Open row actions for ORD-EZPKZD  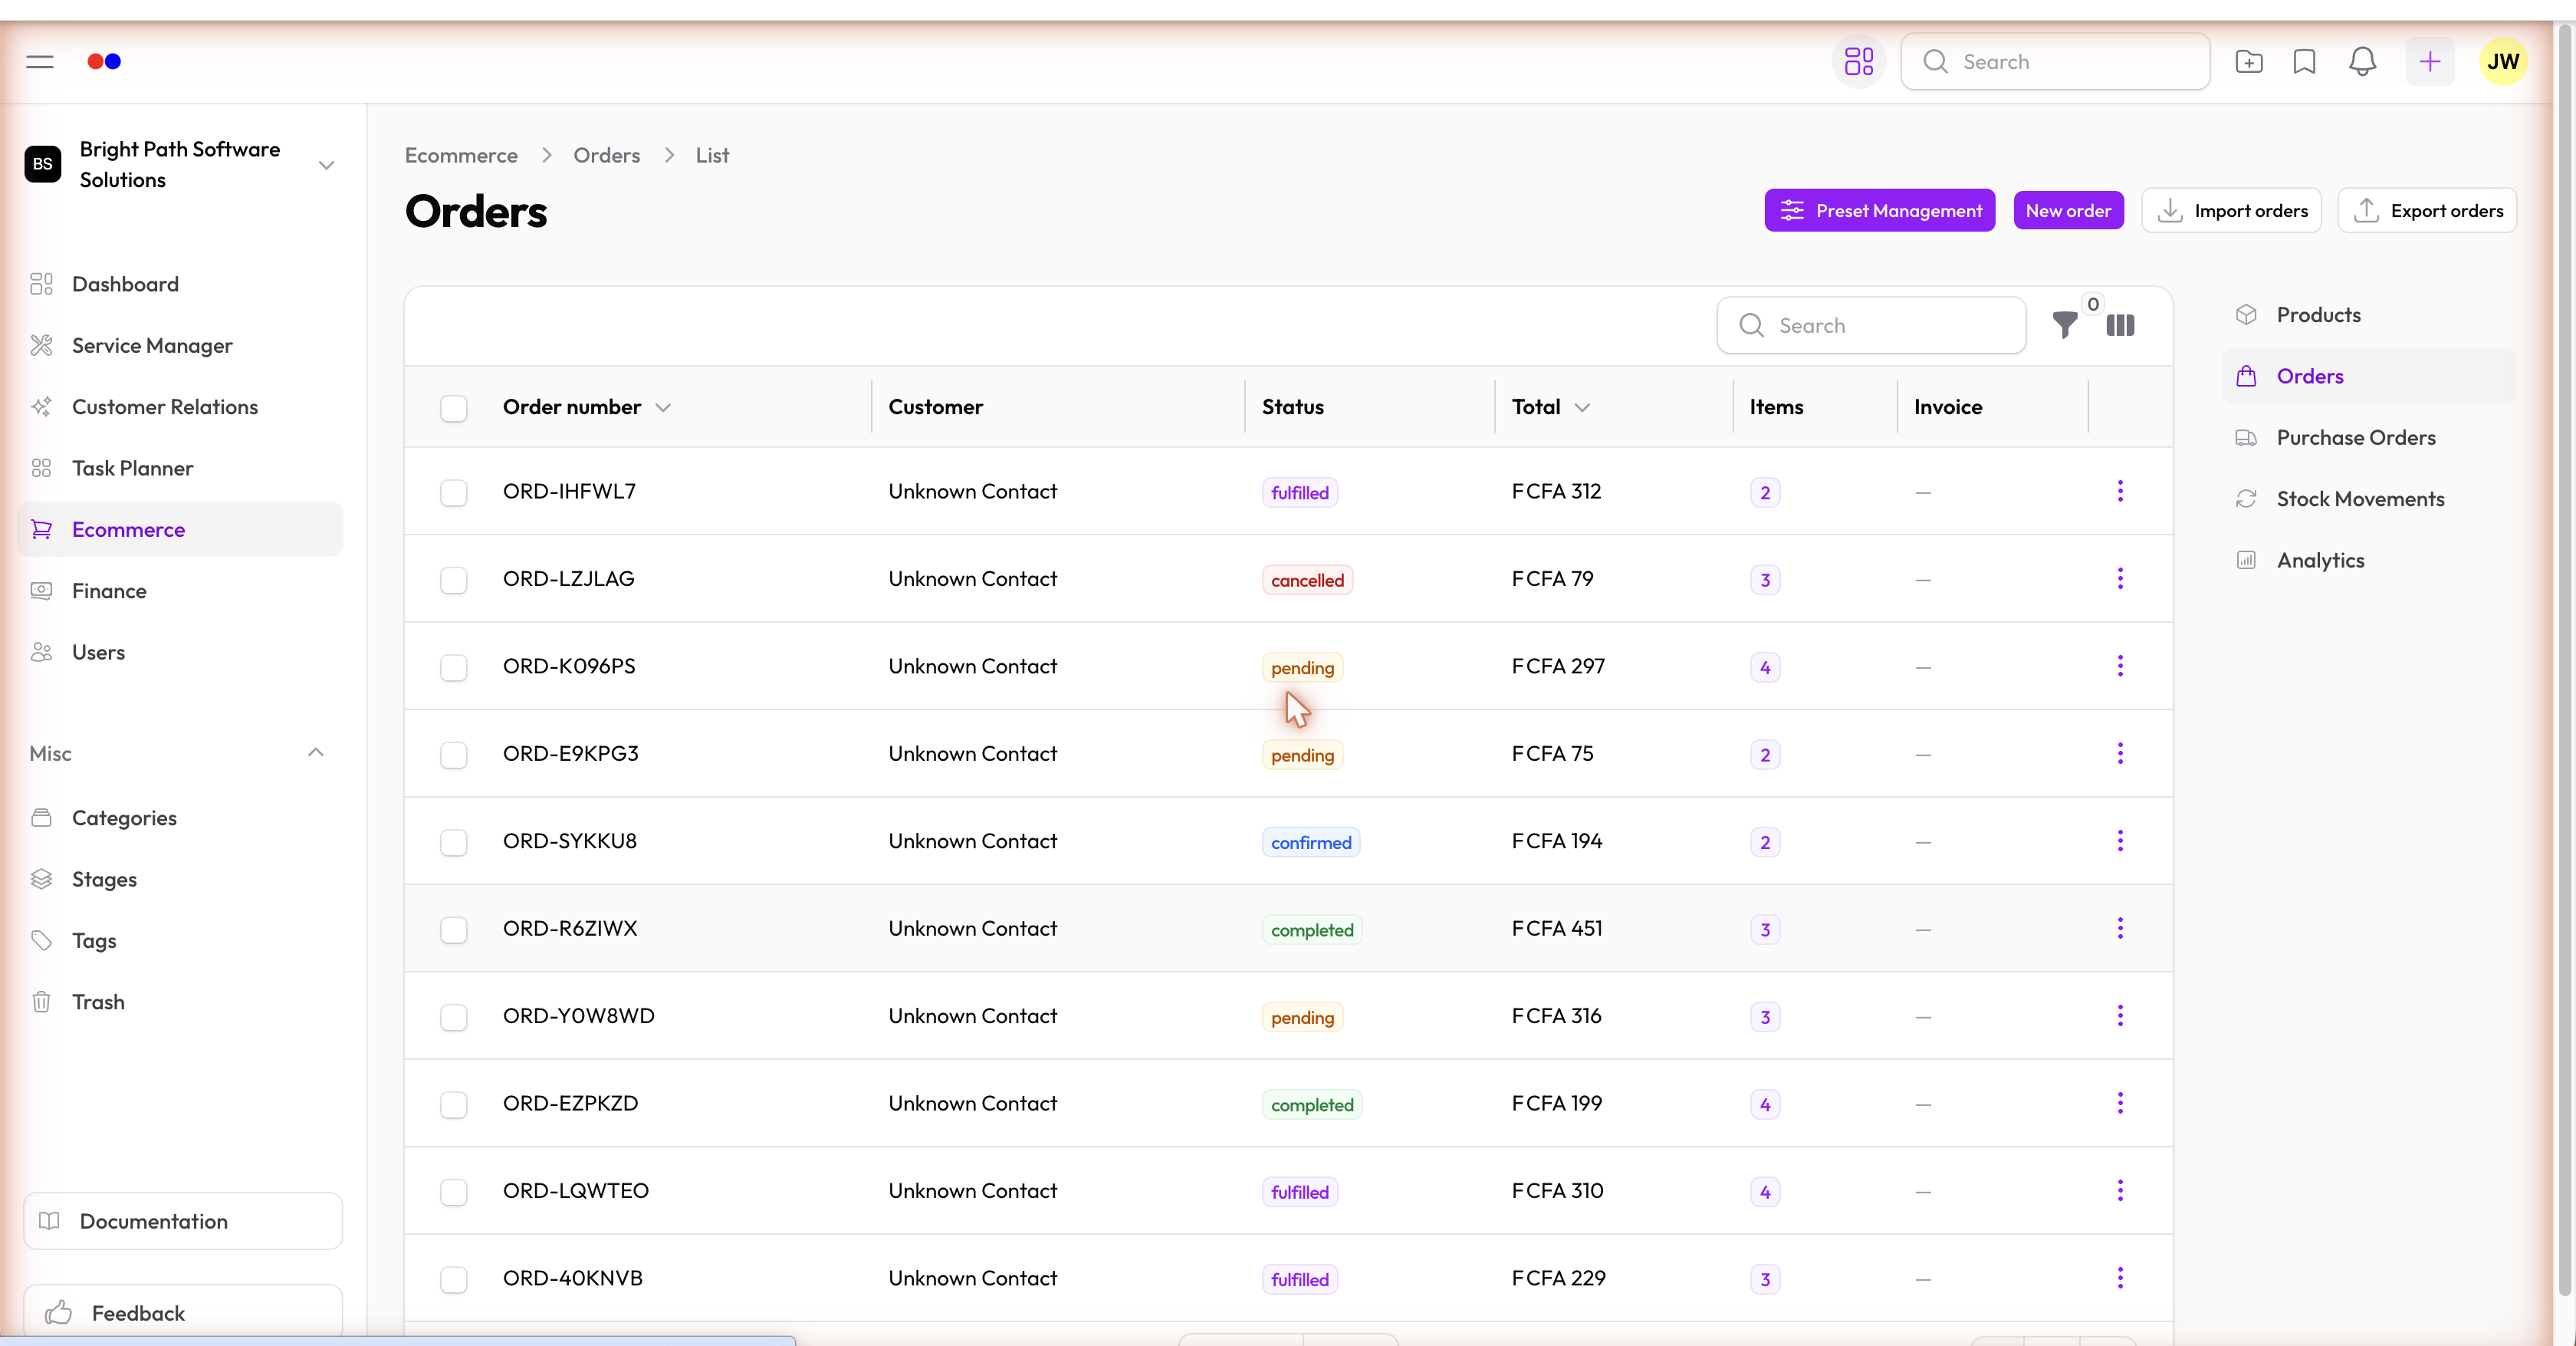tap(2119, 1104)
